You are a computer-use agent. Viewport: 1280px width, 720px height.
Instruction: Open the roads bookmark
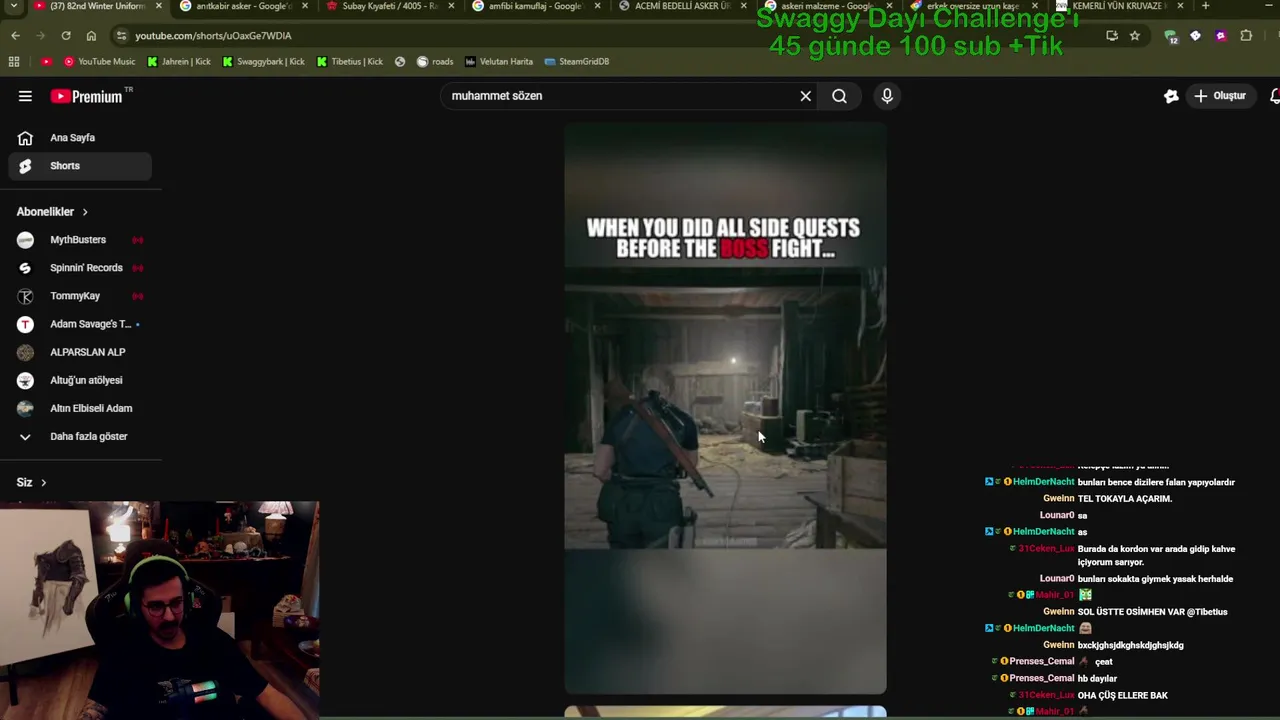[435, 62]
